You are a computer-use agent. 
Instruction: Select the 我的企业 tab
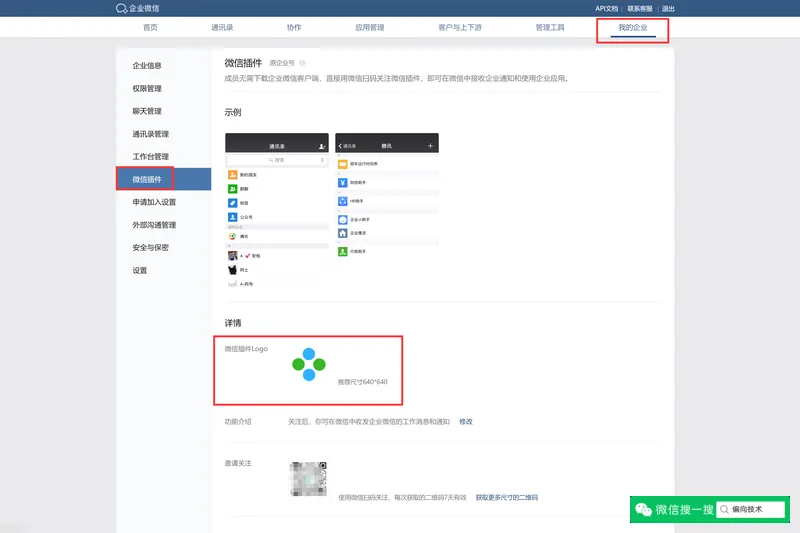click(633, 28)
